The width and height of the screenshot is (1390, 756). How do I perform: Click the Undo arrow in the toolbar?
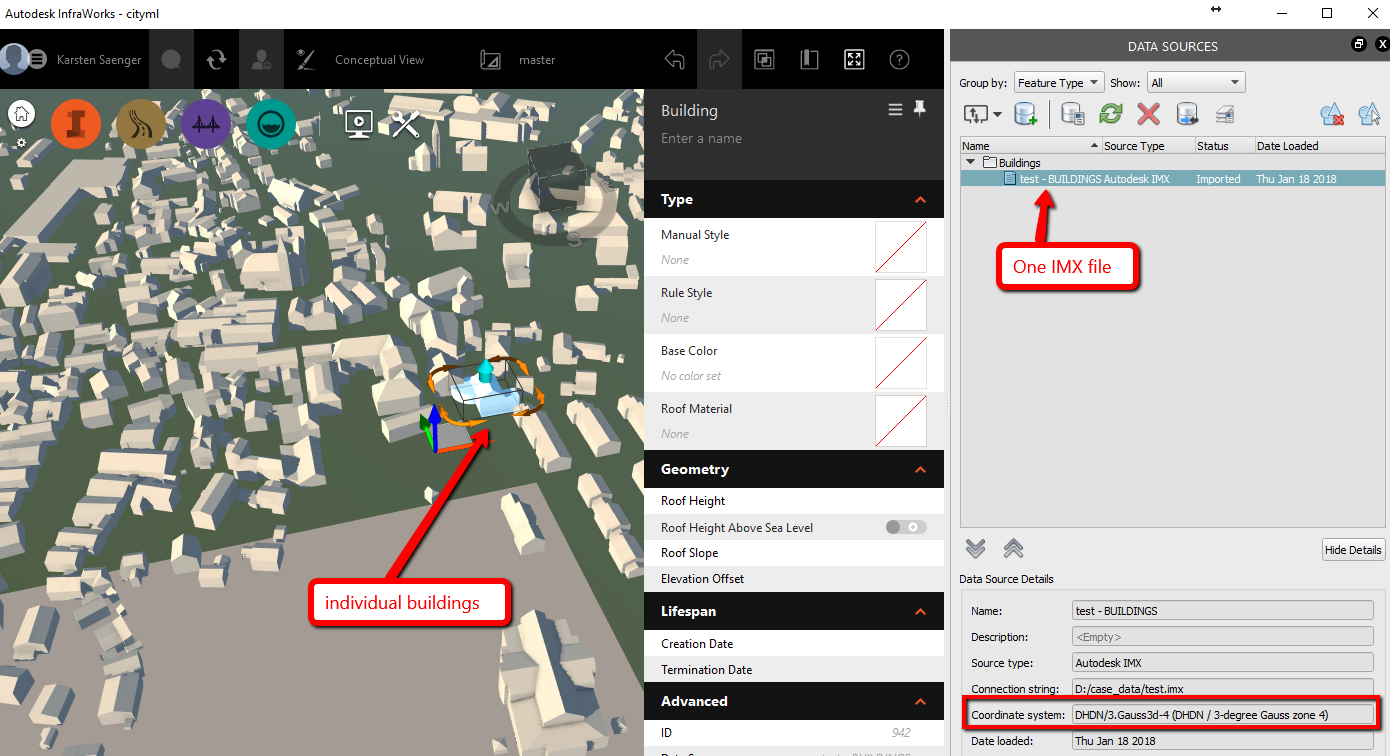[x=675, y=59]
